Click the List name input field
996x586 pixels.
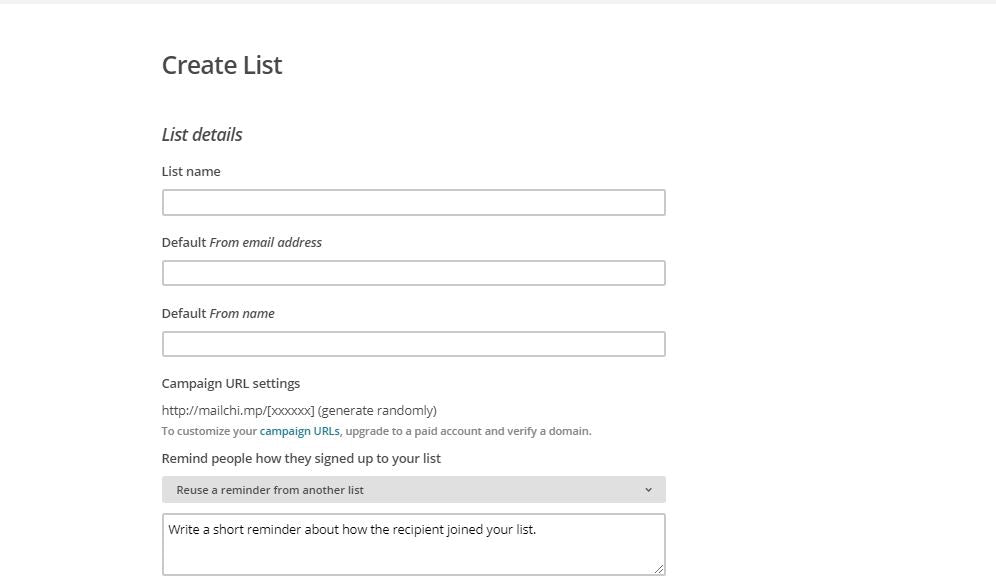413,202
